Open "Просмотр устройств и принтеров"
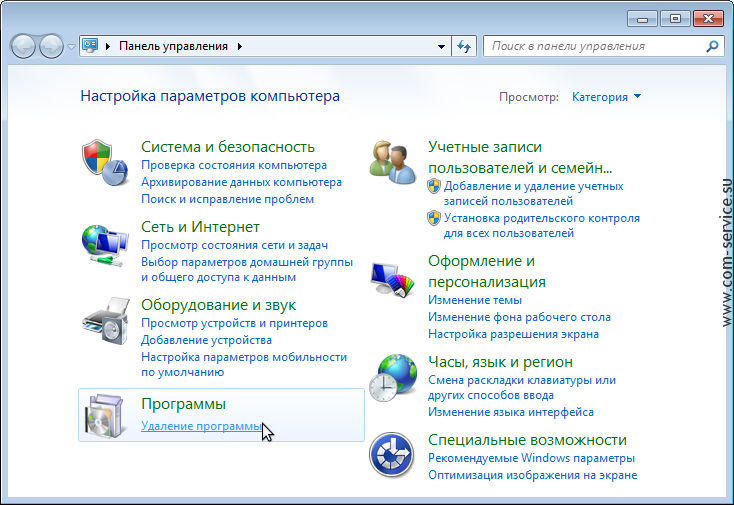 click(x=235, y=323)
